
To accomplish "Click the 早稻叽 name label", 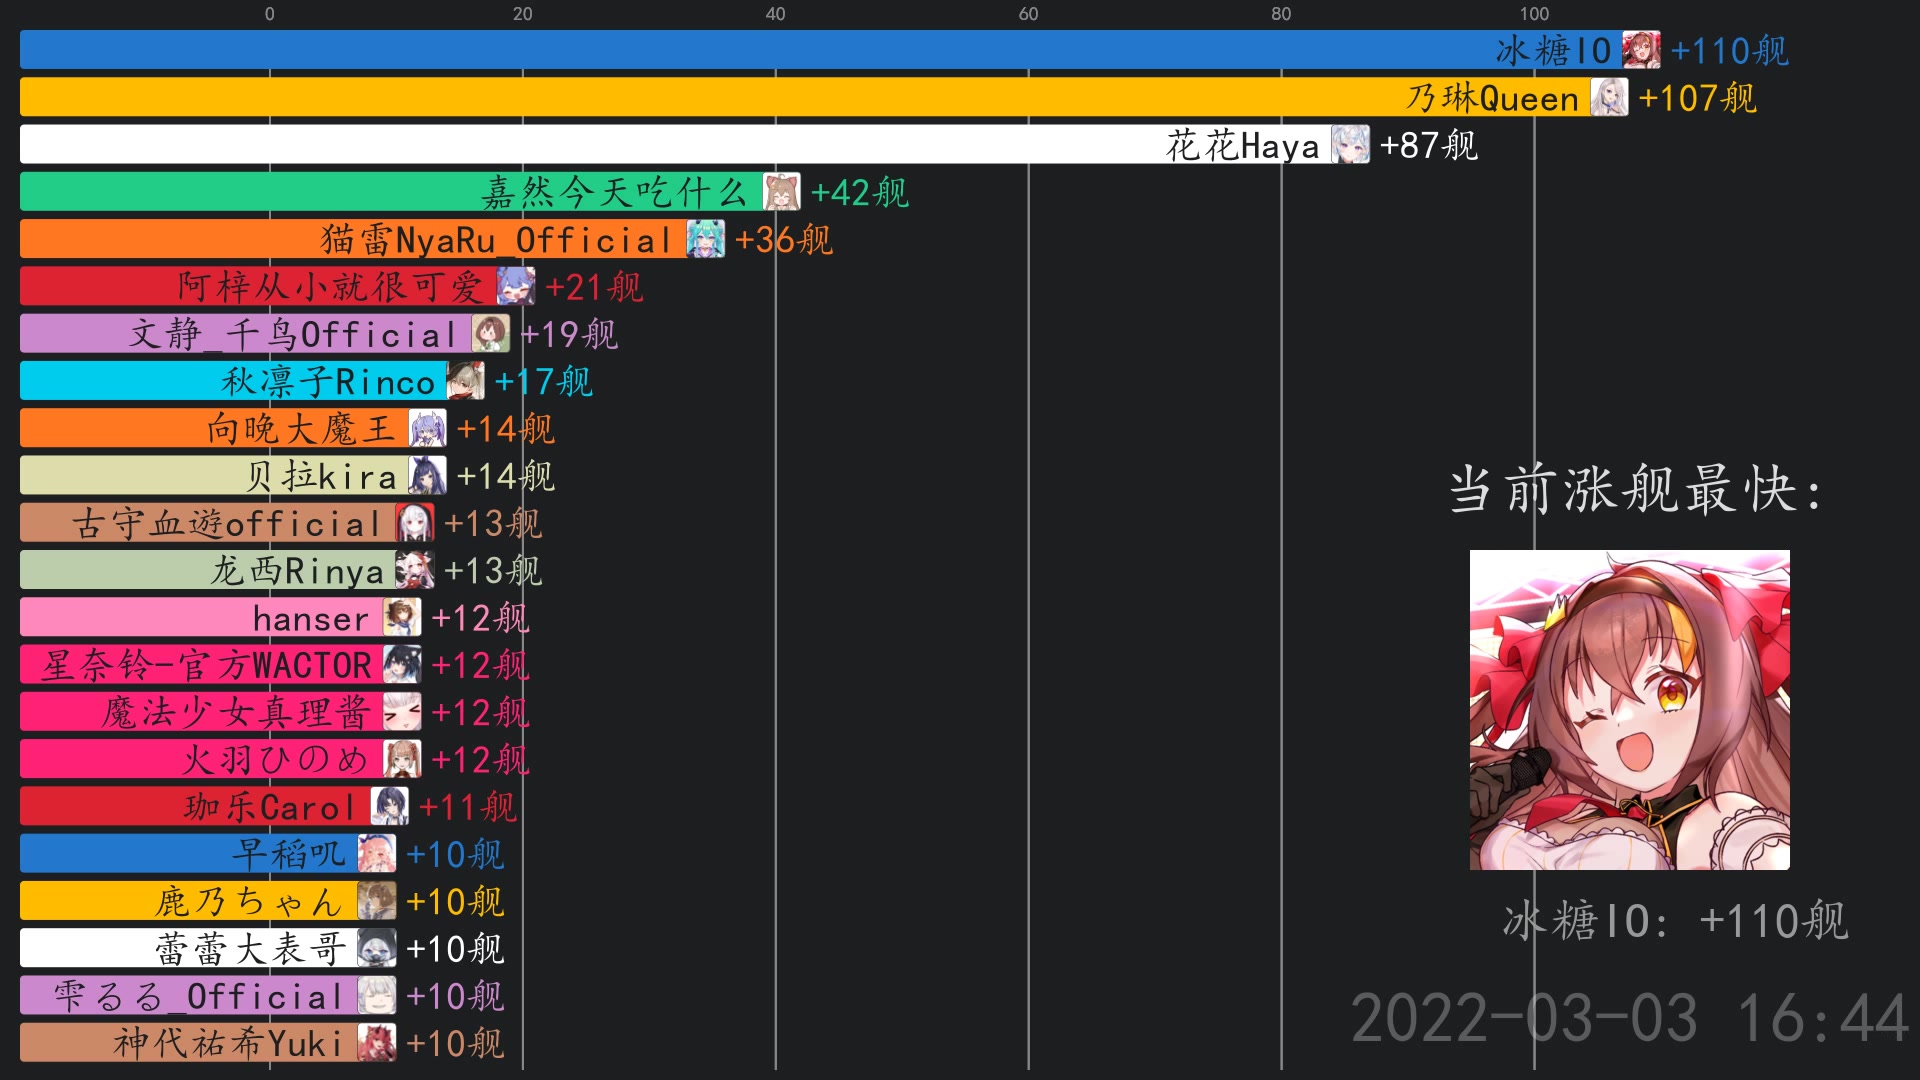I will (289, 854).
